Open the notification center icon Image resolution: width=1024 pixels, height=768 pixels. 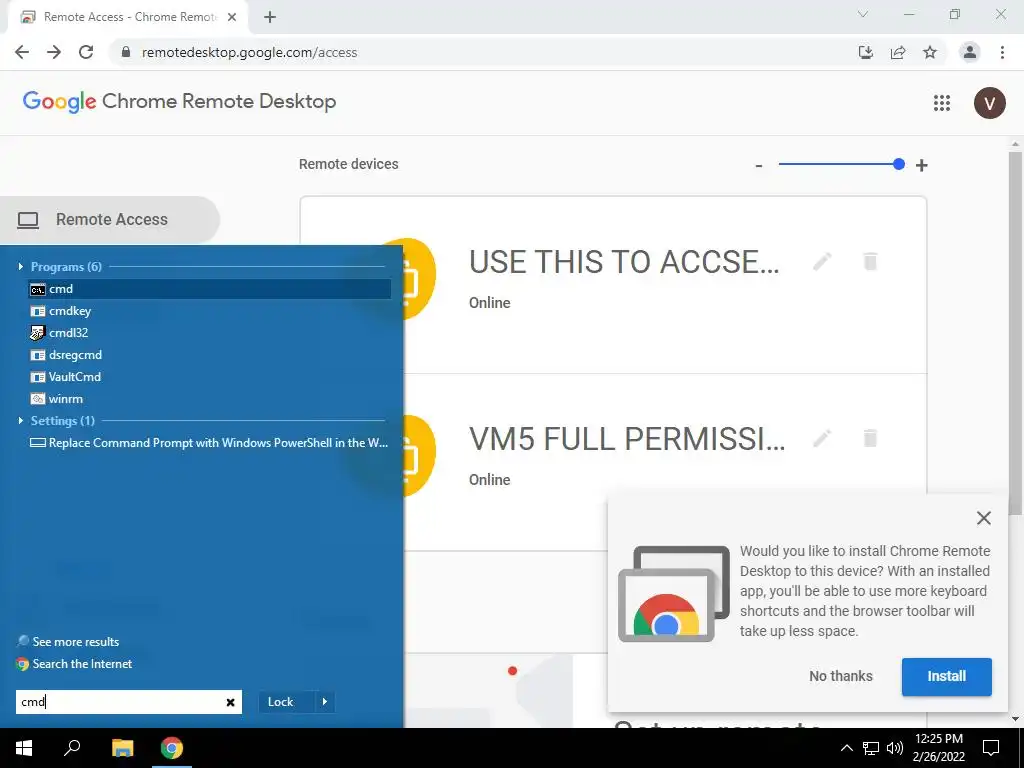(991, 748)
